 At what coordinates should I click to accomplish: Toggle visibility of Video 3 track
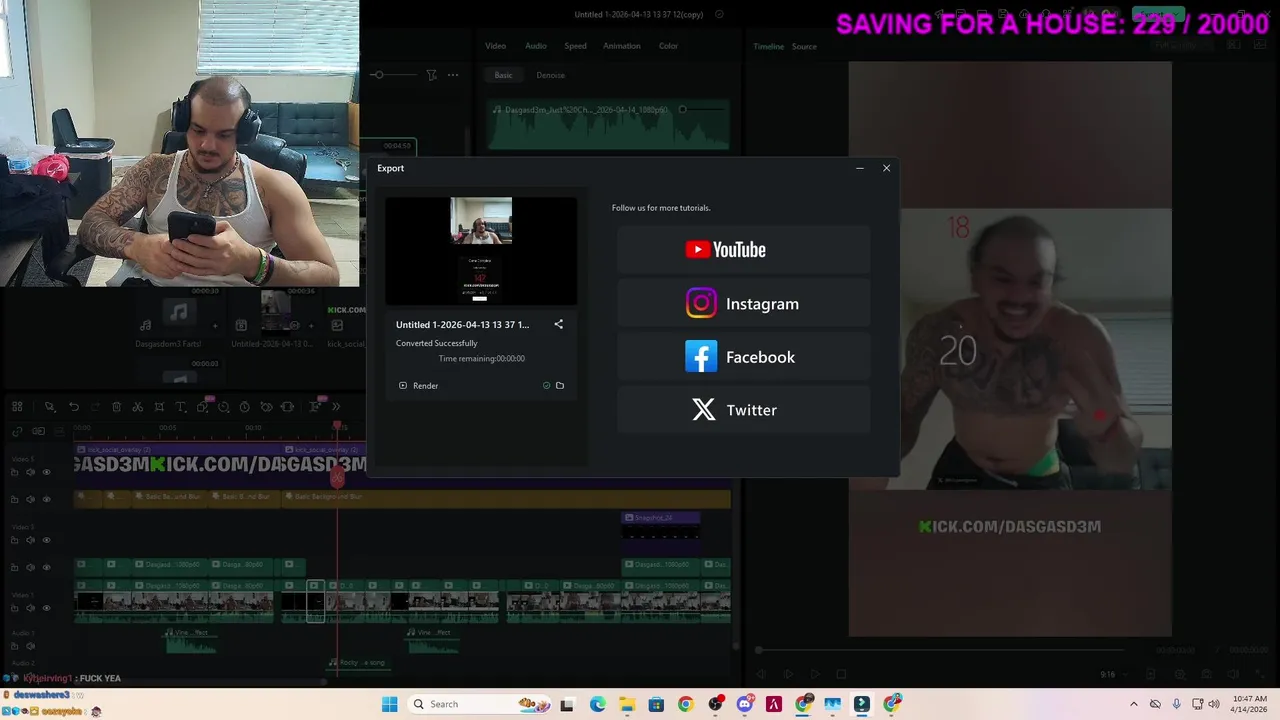coord(46,540)
